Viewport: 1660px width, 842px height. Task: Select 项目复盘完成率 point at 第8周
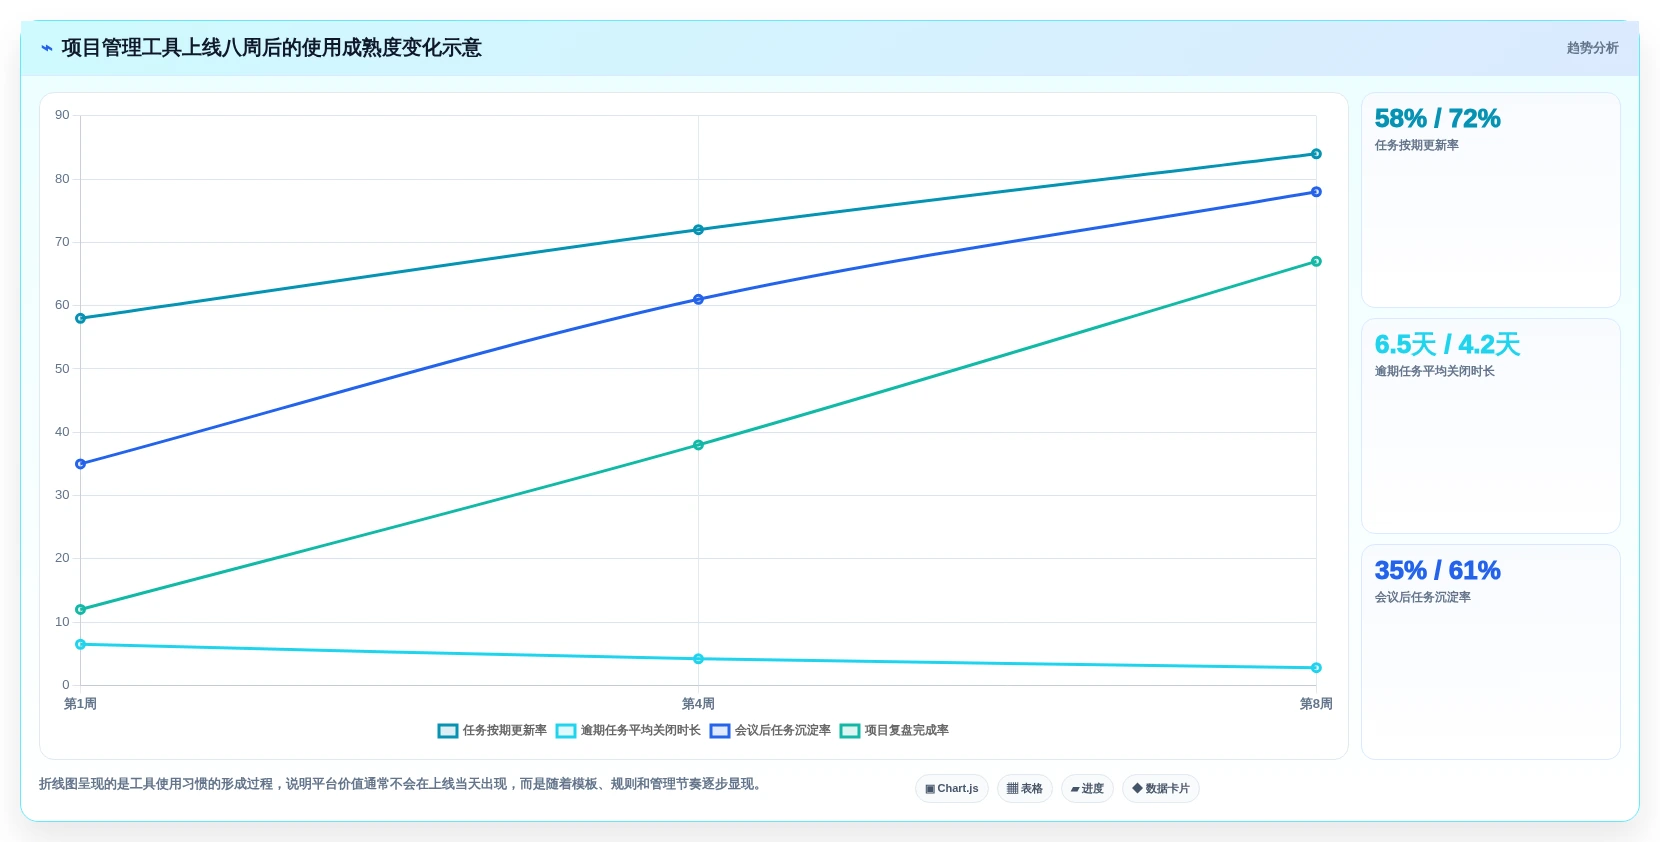(1316, 262)
